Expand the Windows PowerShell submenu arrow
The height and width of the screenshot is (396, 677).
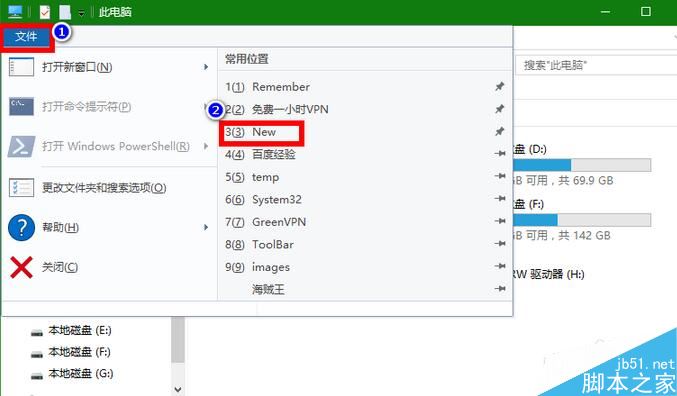coord(206,146)
